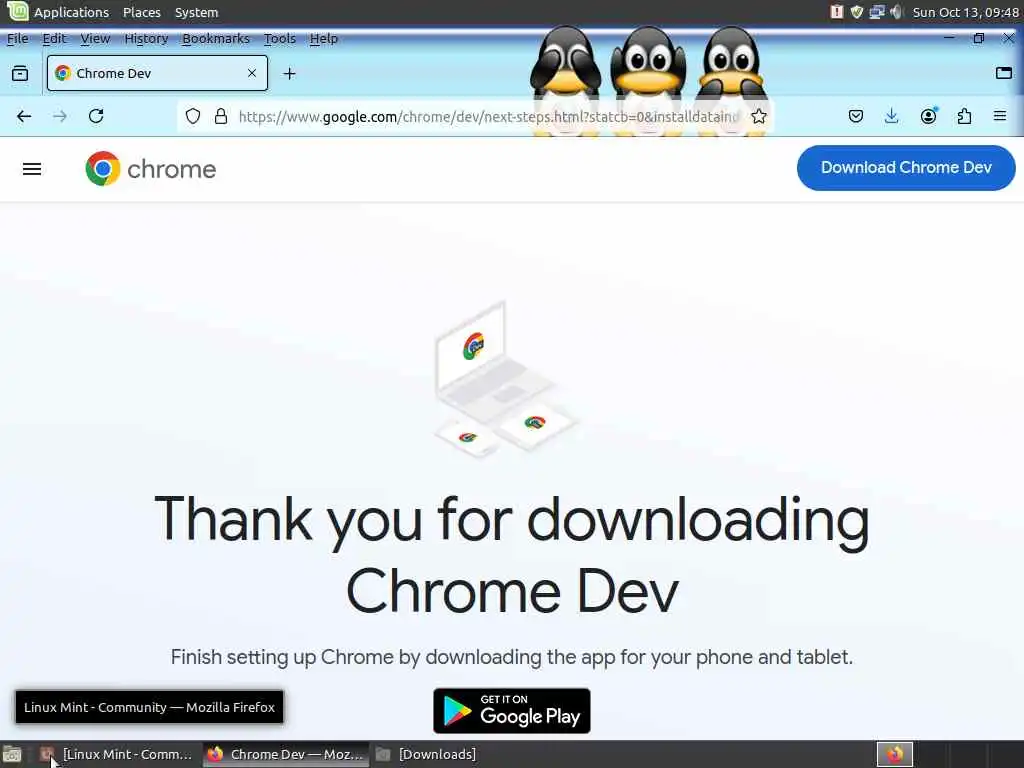Image resolution: width=1024 pixels, height=768 pixels.
Task: Open the Places panel menu
Action: point(142,12)
